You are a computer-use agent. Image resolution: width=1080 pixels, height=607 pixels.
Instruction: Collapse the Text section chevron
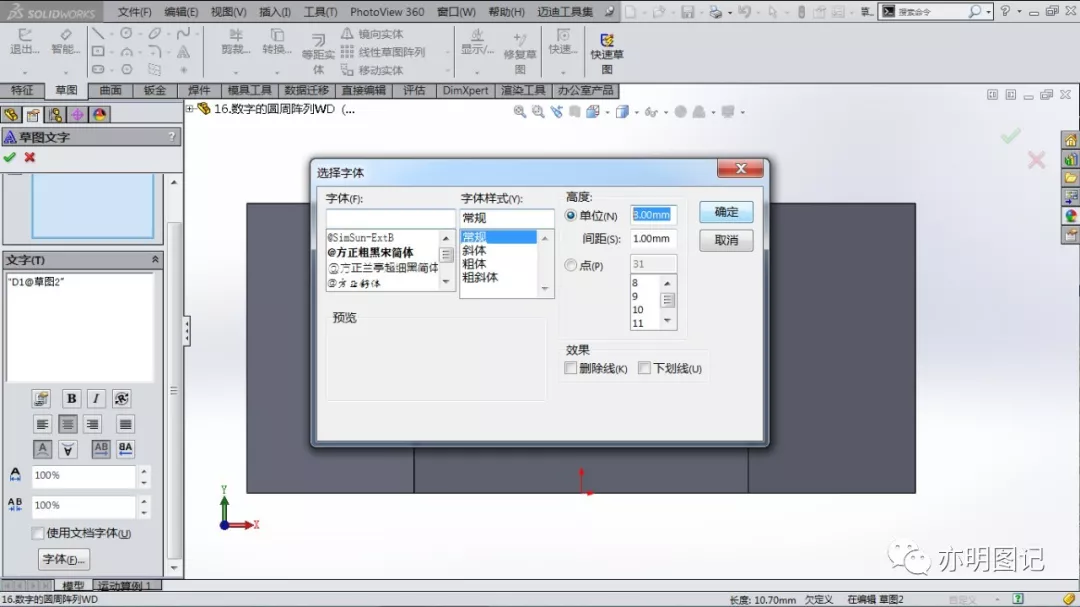(155, 260)
